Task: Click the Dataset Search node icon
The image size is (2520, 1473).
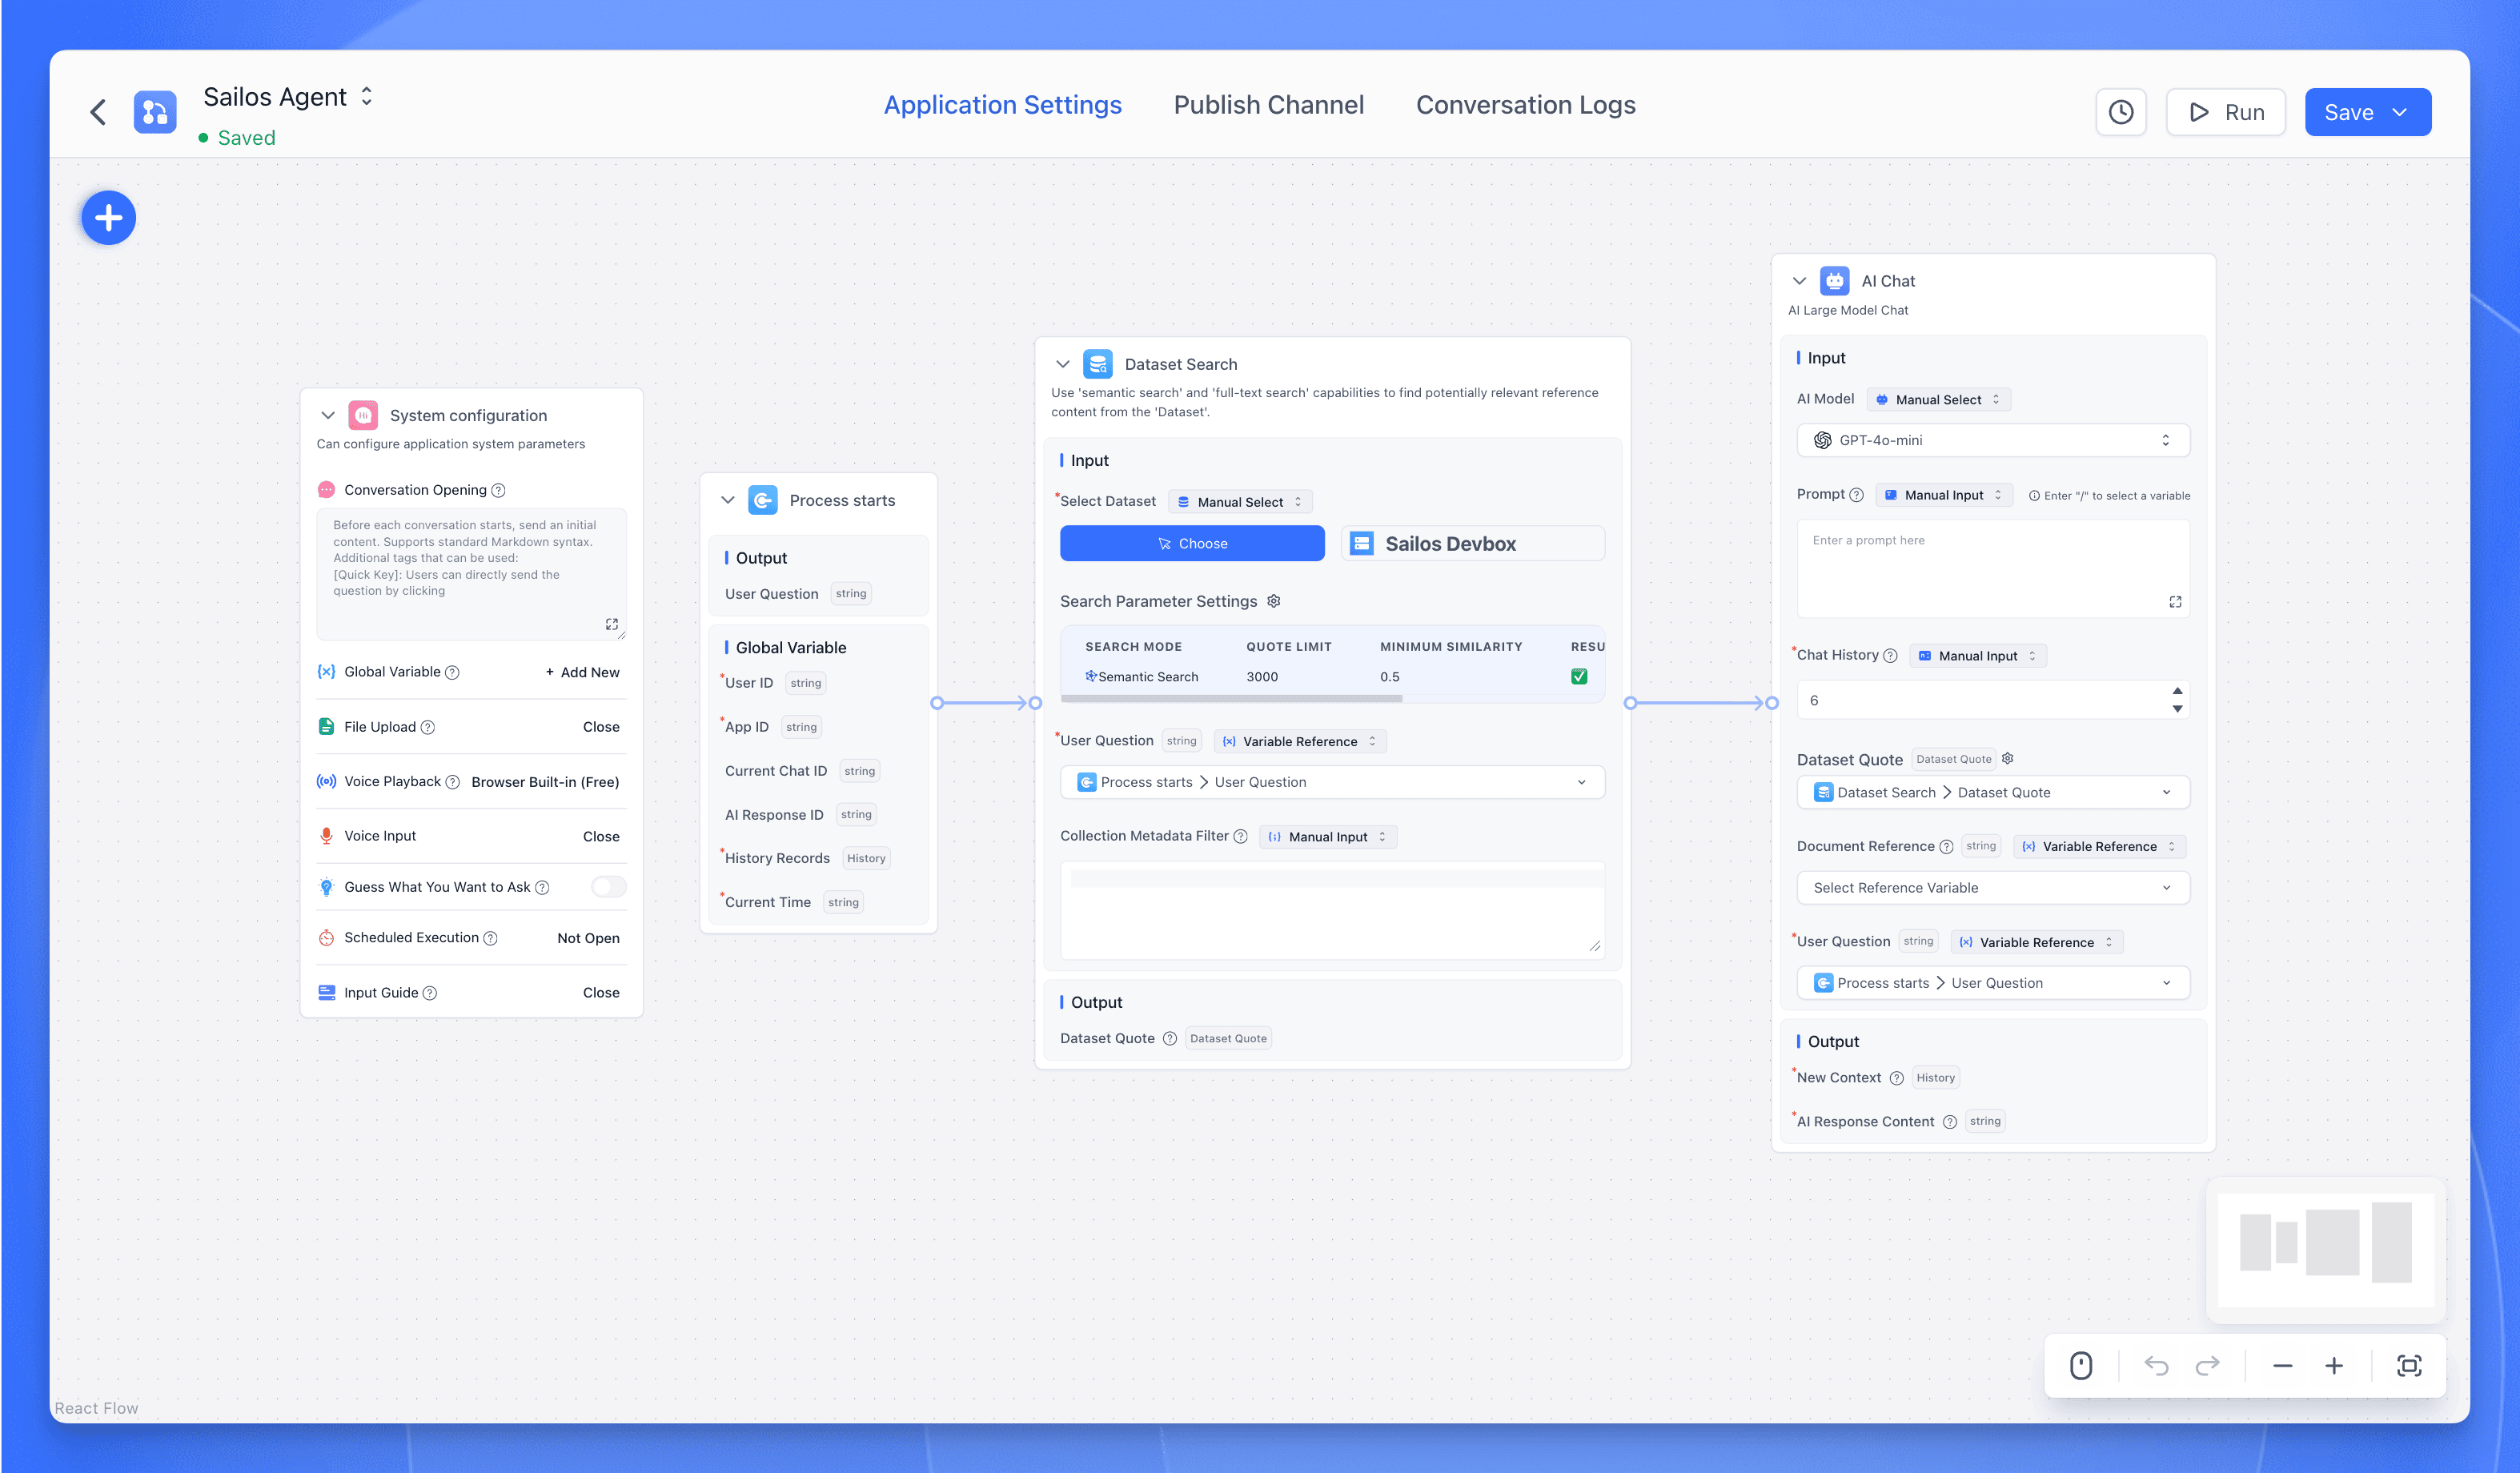Action: coord(1100,363)
